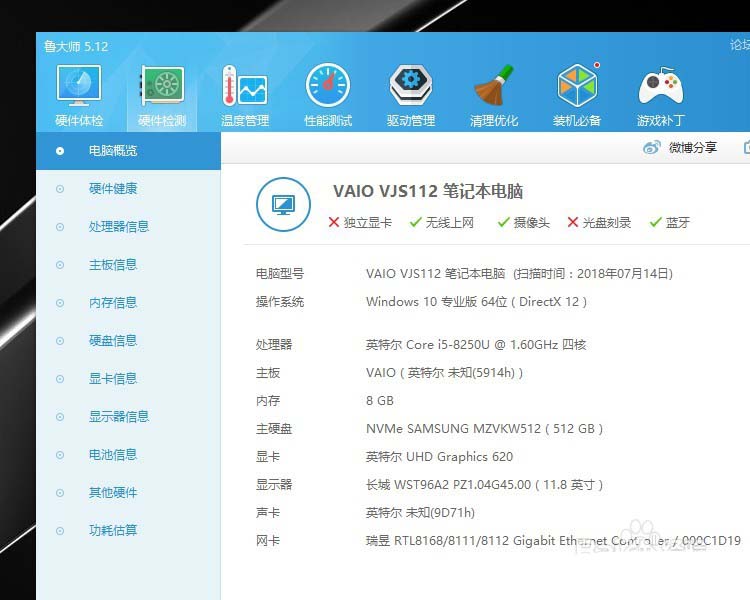The width and height of the screenshot is (750, 600).
Task: Click NVMe SAMSUNG MZVKW512 disk value
Action: click(x=484, y=429)
